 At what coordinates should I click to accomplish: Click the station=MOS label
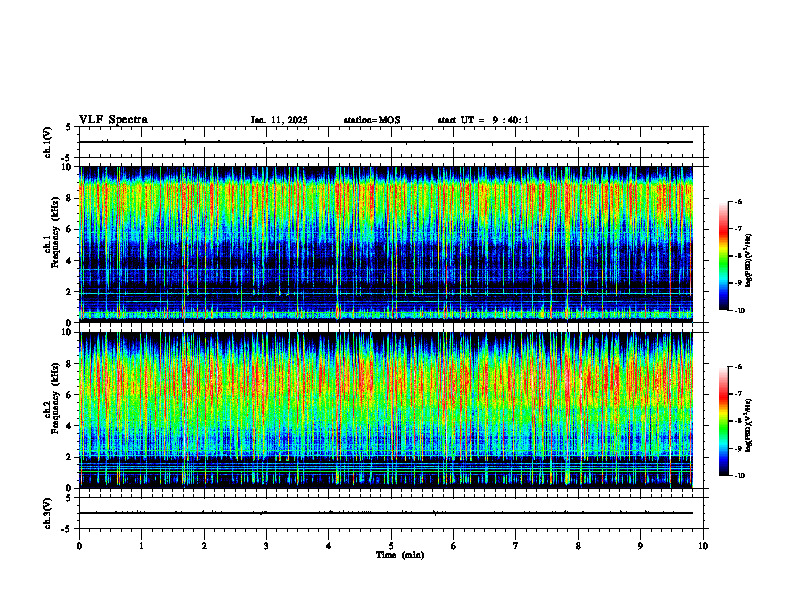click(372, 120)
